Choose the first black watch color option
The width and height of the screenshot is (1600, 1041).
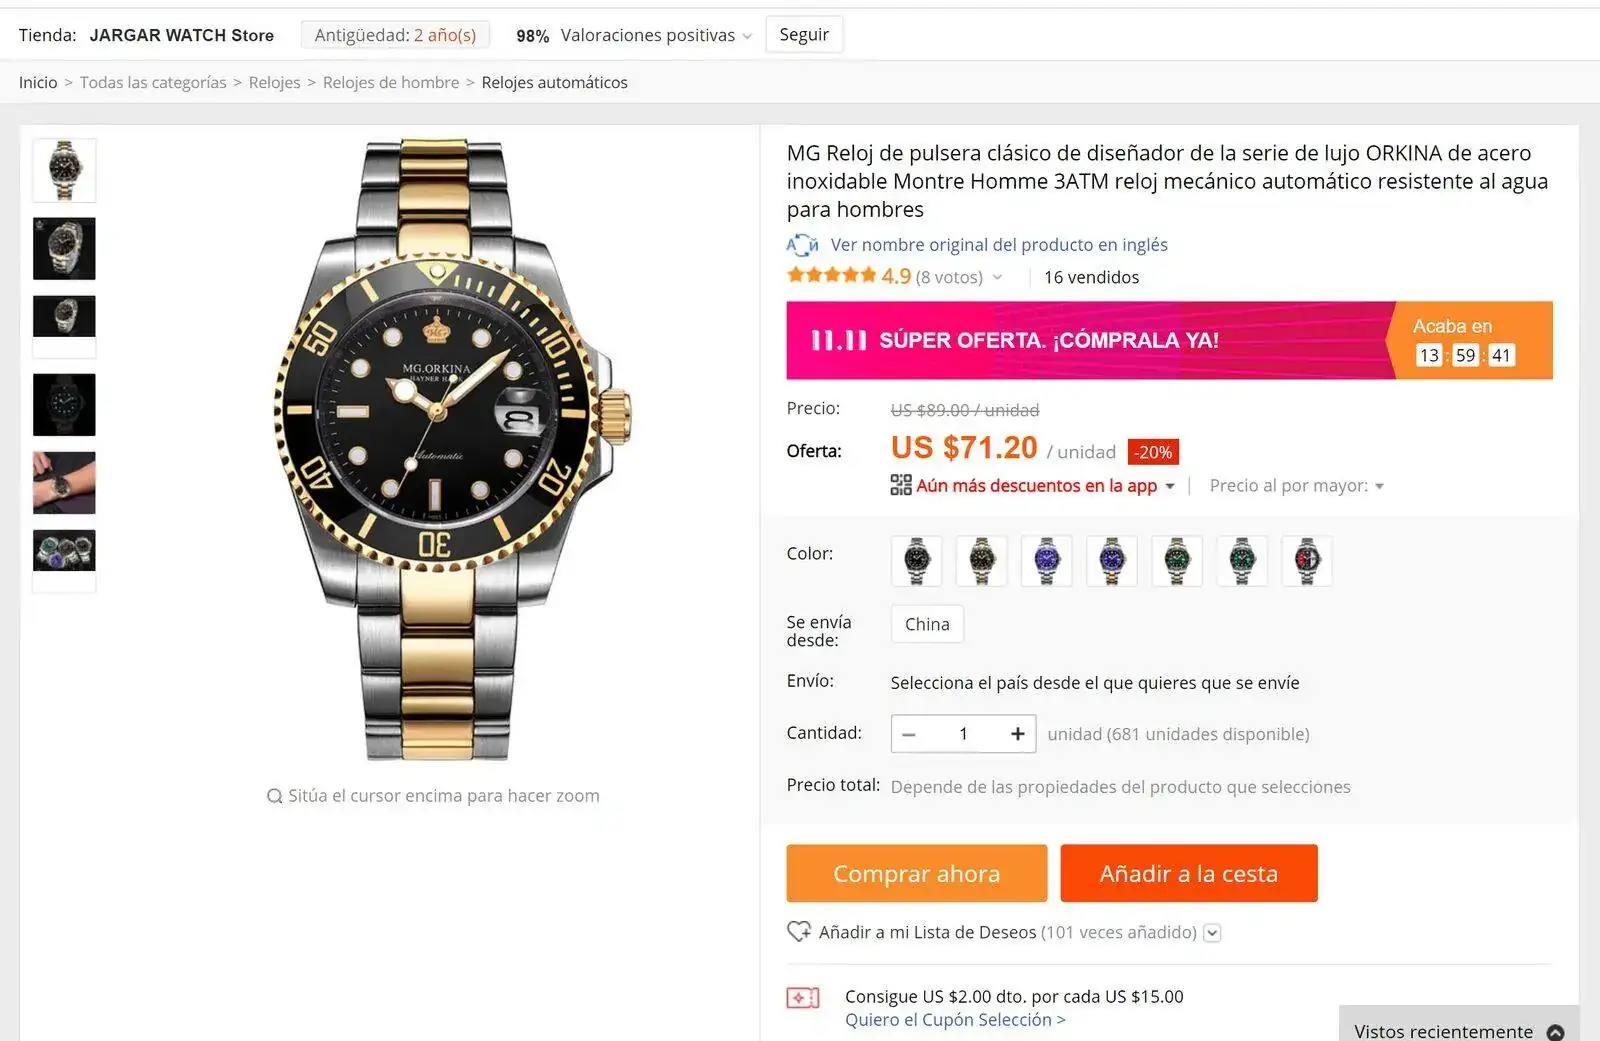click(917, 560)
